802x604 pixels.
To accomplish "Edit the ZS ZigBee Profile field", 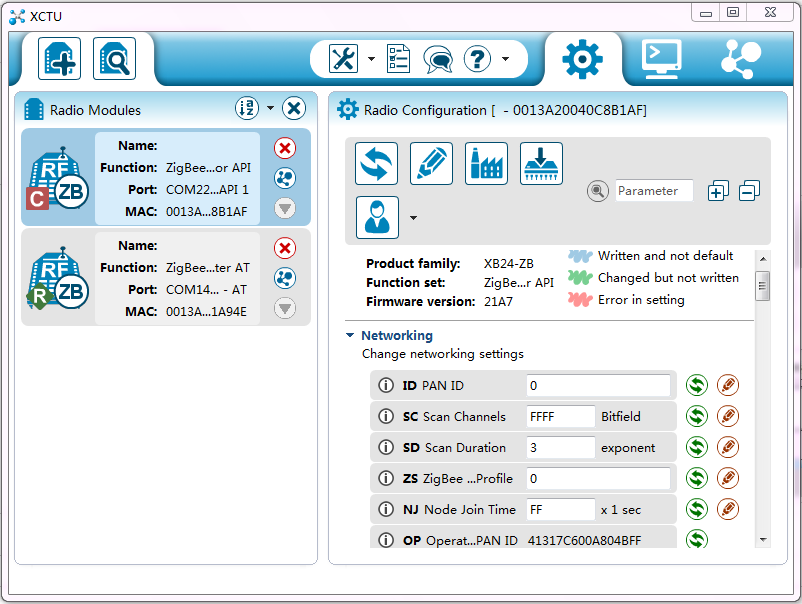I will pyautogui.click(x=598, y=478).
